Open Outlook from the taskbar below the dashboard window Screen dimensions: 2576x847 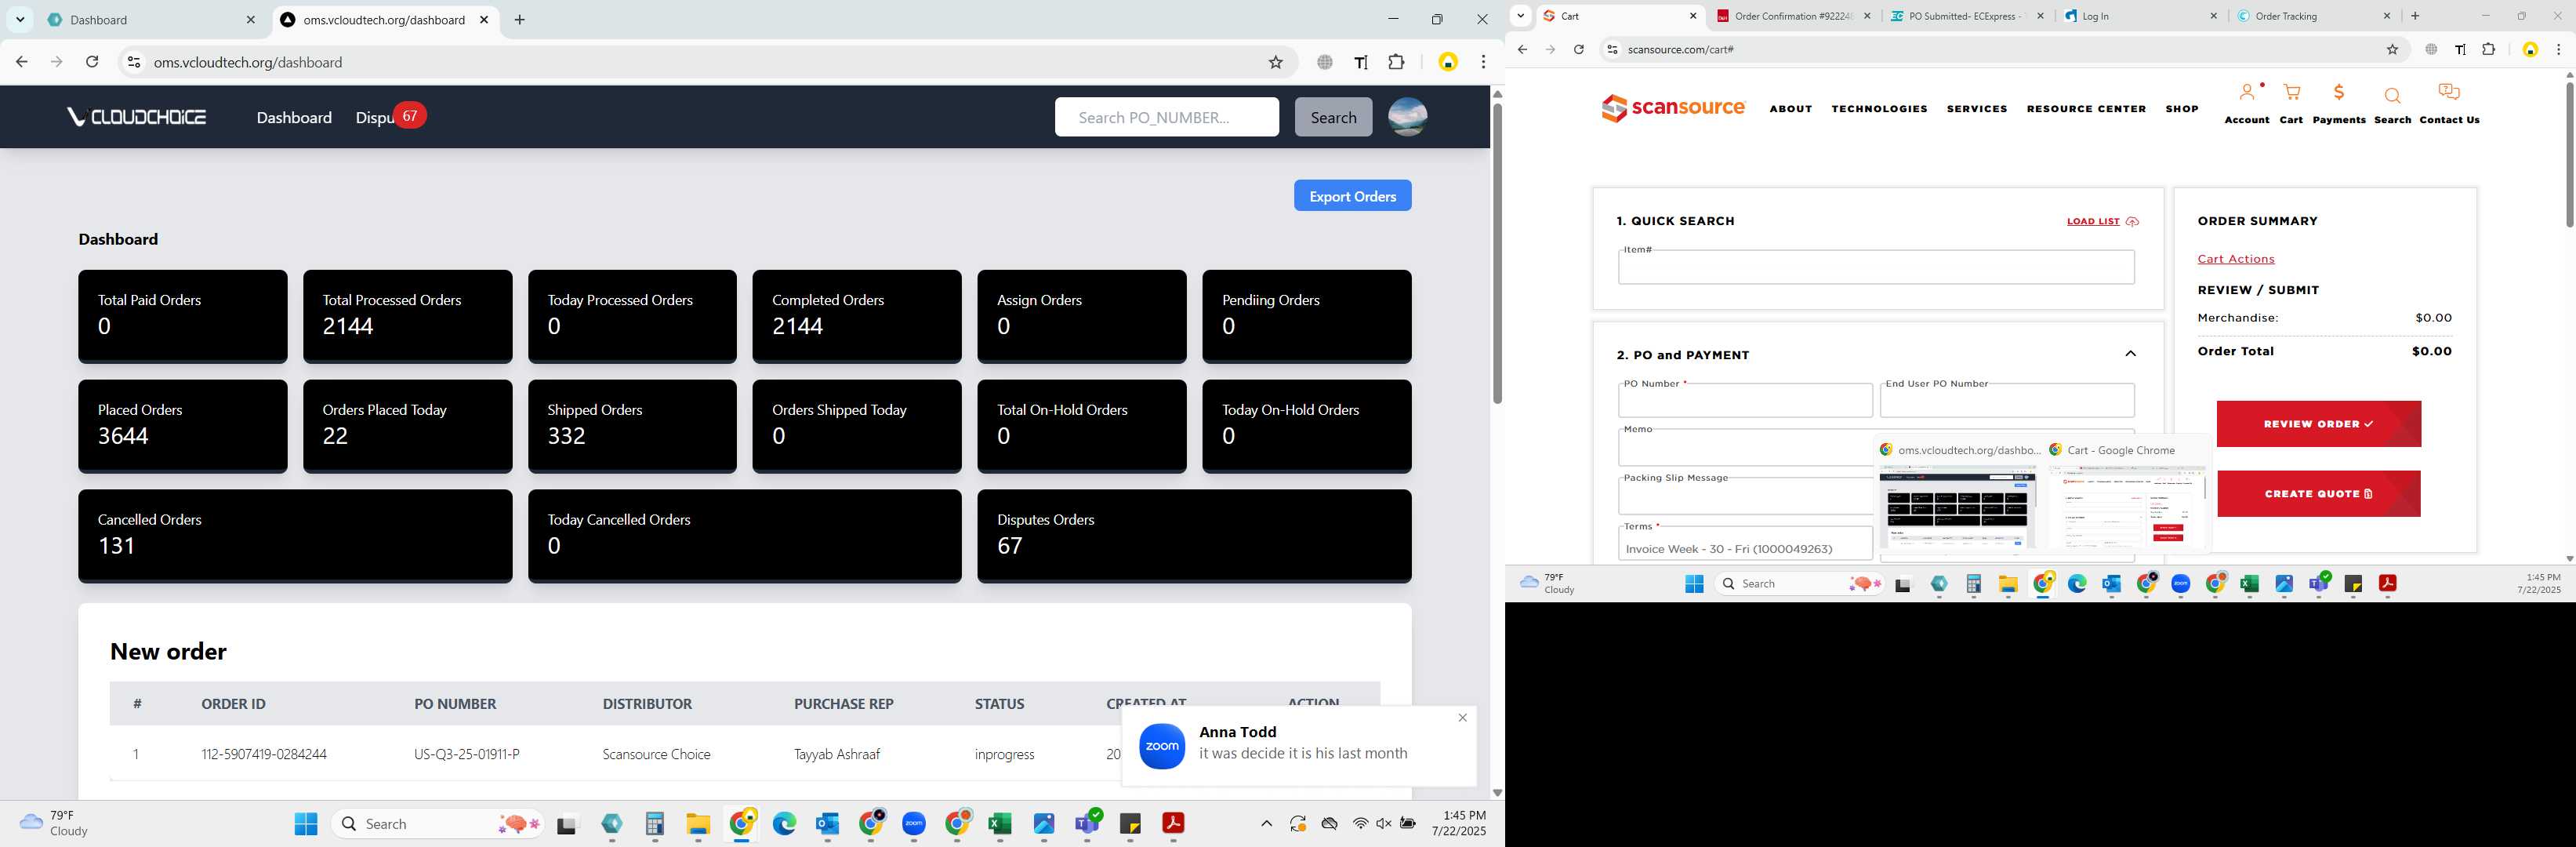point(827,823)
